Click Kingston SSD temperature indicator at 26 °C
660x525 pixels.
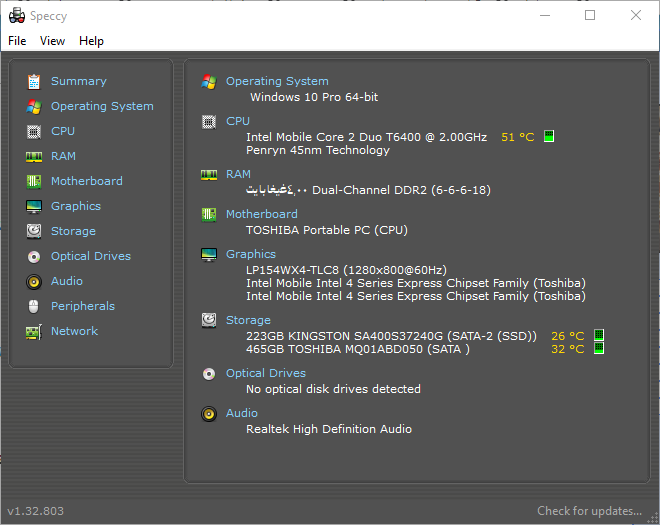[599, 335]
